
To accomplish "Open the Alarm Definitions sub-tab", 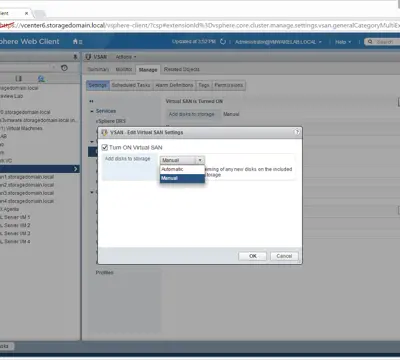I will tap(174, 85).
